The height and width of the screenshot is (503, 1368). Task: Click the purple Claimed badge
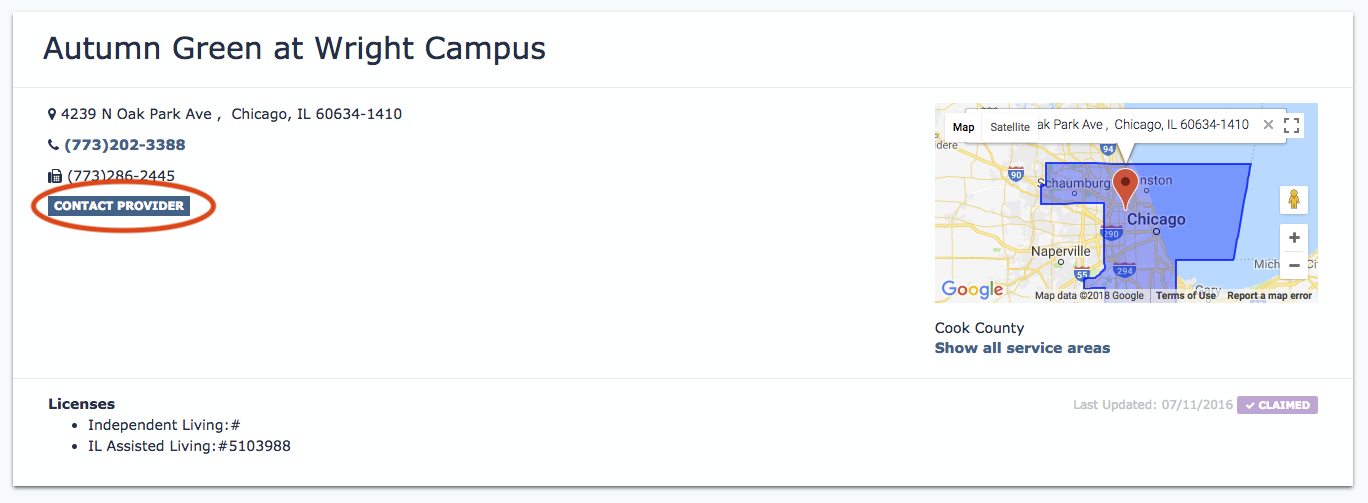[1277, 405]
